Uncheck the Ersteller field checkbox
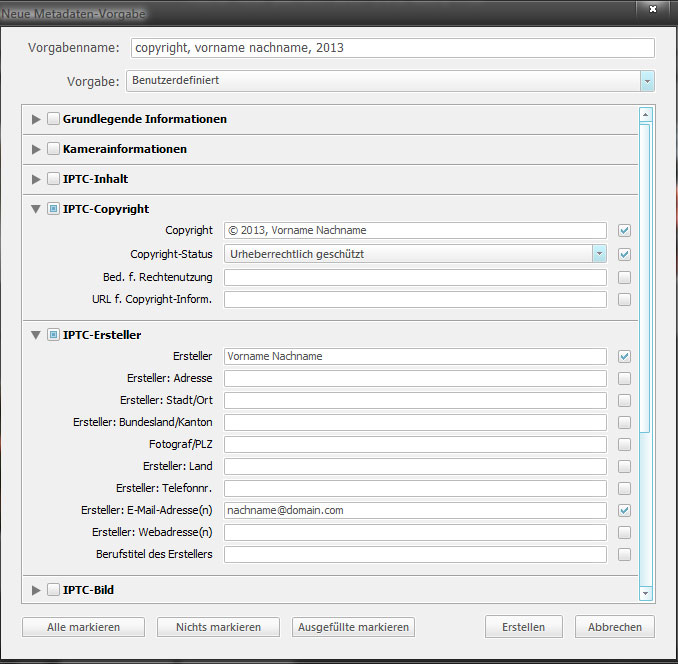678x664 pixels. pyautogui.click(x=624, y=356)
